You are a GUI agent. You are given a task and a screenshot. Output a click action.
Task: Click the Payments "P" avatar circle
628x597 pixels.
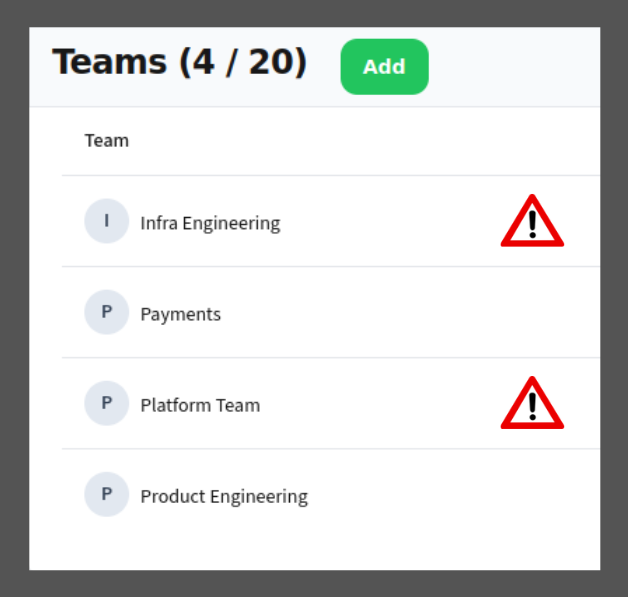[x=107, y=312]
